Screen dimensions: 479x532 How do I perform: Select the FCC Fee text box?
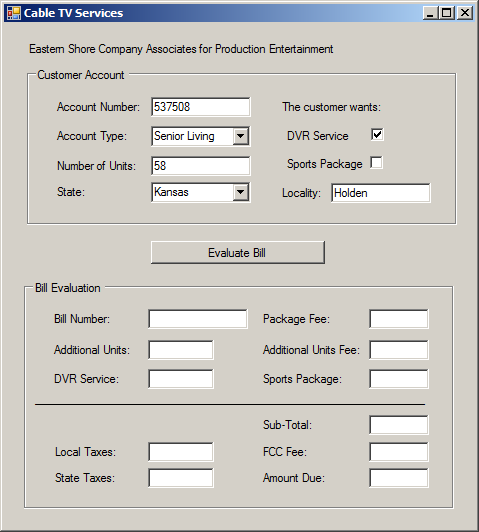pos(399,452)
